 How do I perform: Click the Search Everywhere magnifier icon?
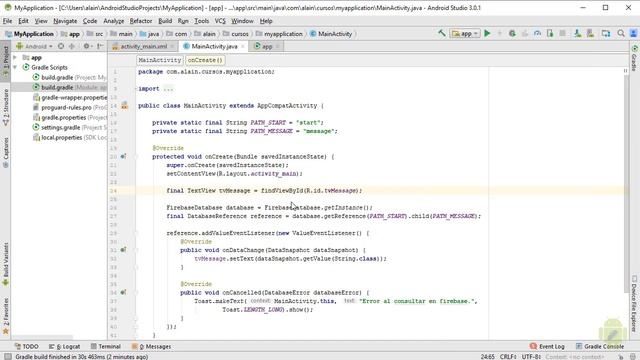click(621, 33)
